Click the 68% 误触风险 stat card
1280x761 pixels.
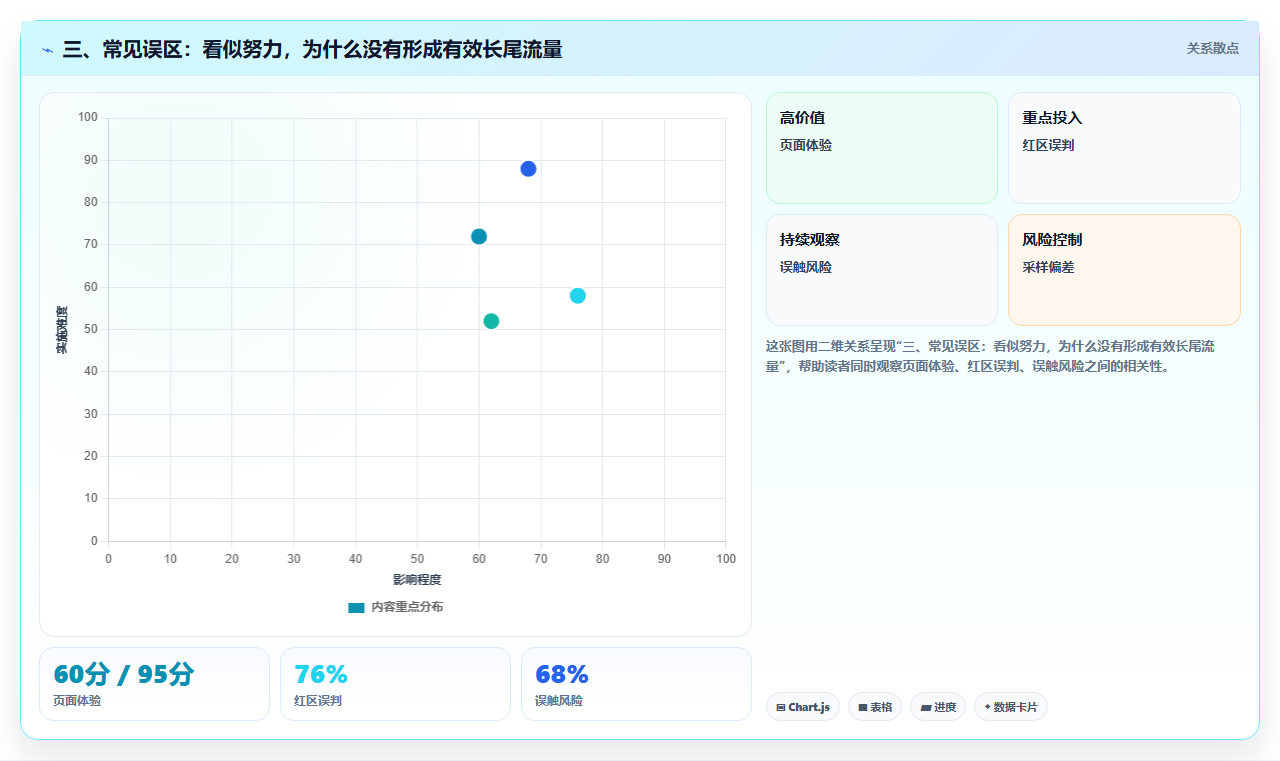click(636, 684)
